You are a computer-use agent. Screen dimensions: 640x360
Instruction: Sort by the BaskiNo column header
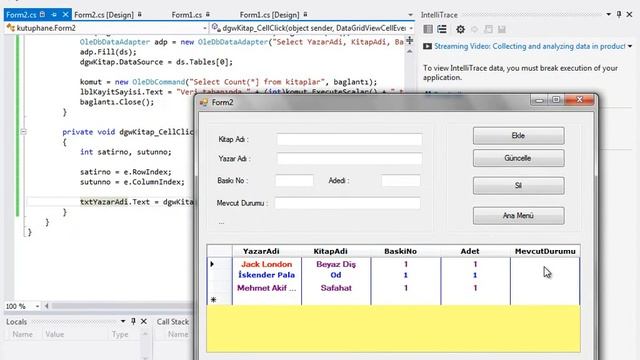[x=406, y=251]
